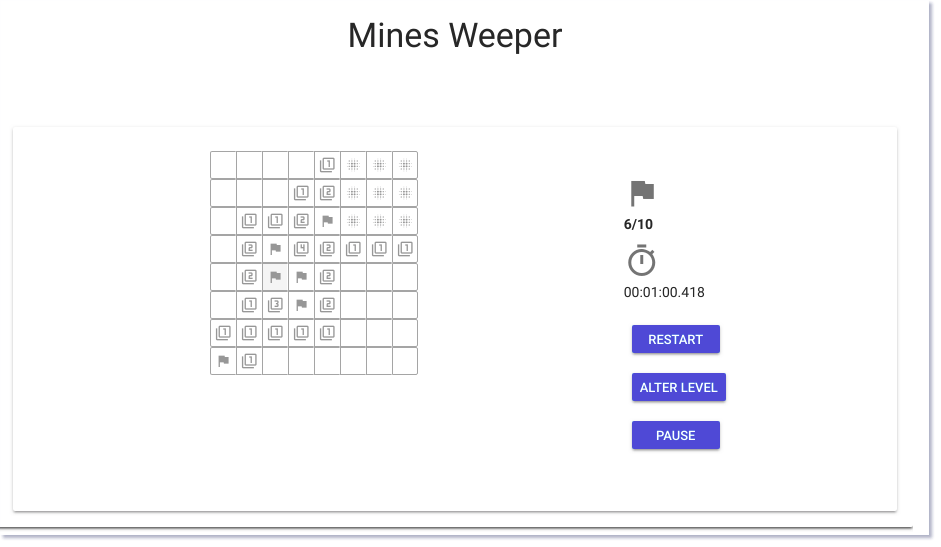Screen dimensions: 941x547
Task: Click the flagged cell with the shaded background
Action: click(x=275, y=277)
